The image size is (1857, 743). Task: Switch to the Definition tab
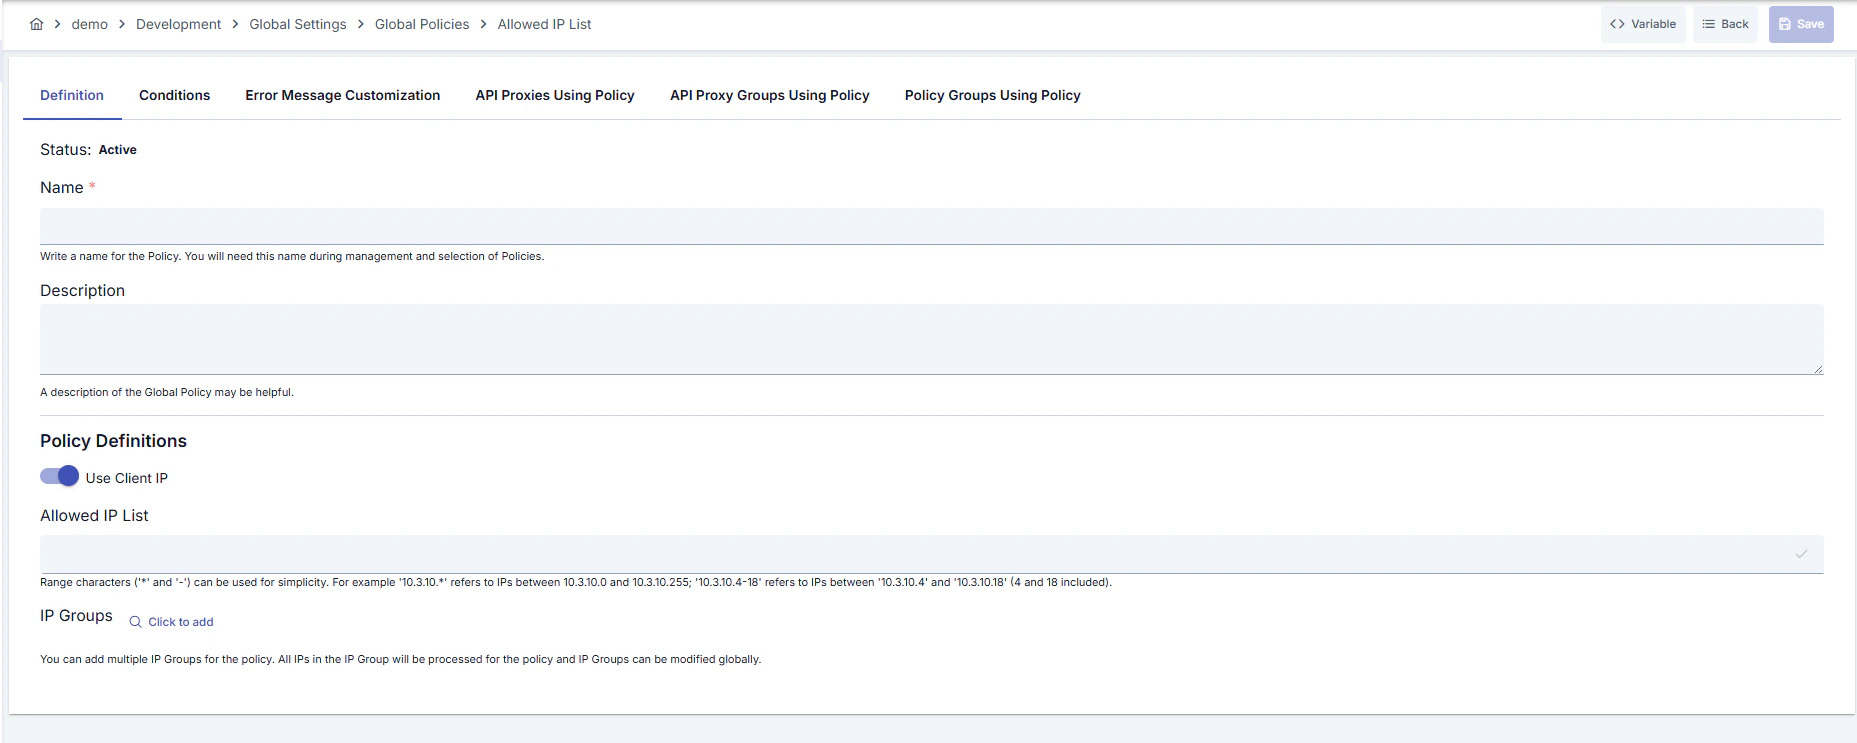[72, 95]
